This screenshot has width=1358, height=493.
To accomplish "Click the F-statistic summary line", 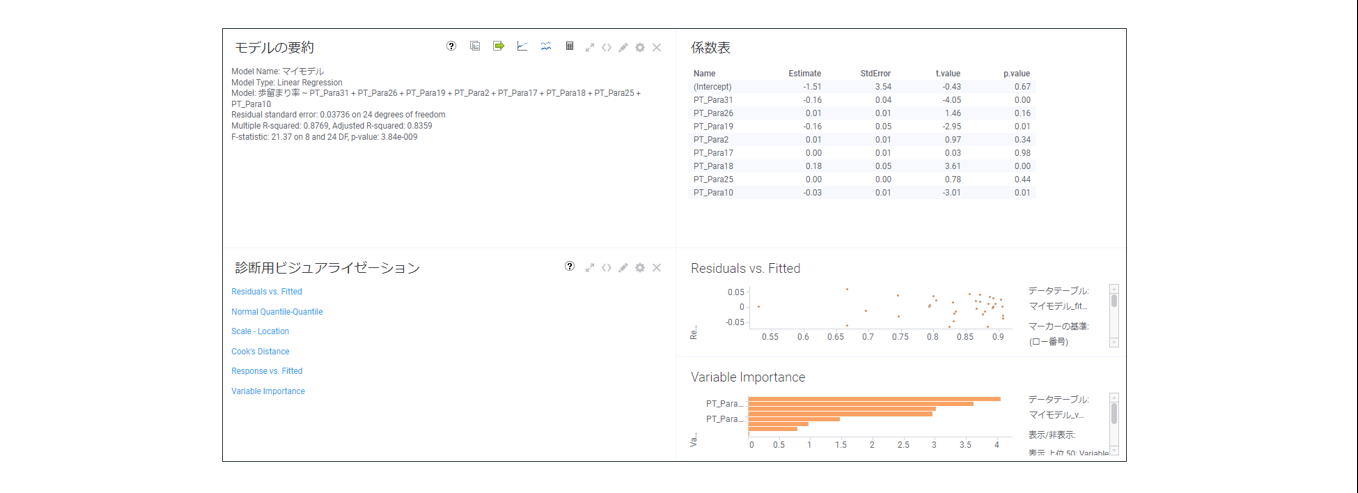I will tap(324, 137).
